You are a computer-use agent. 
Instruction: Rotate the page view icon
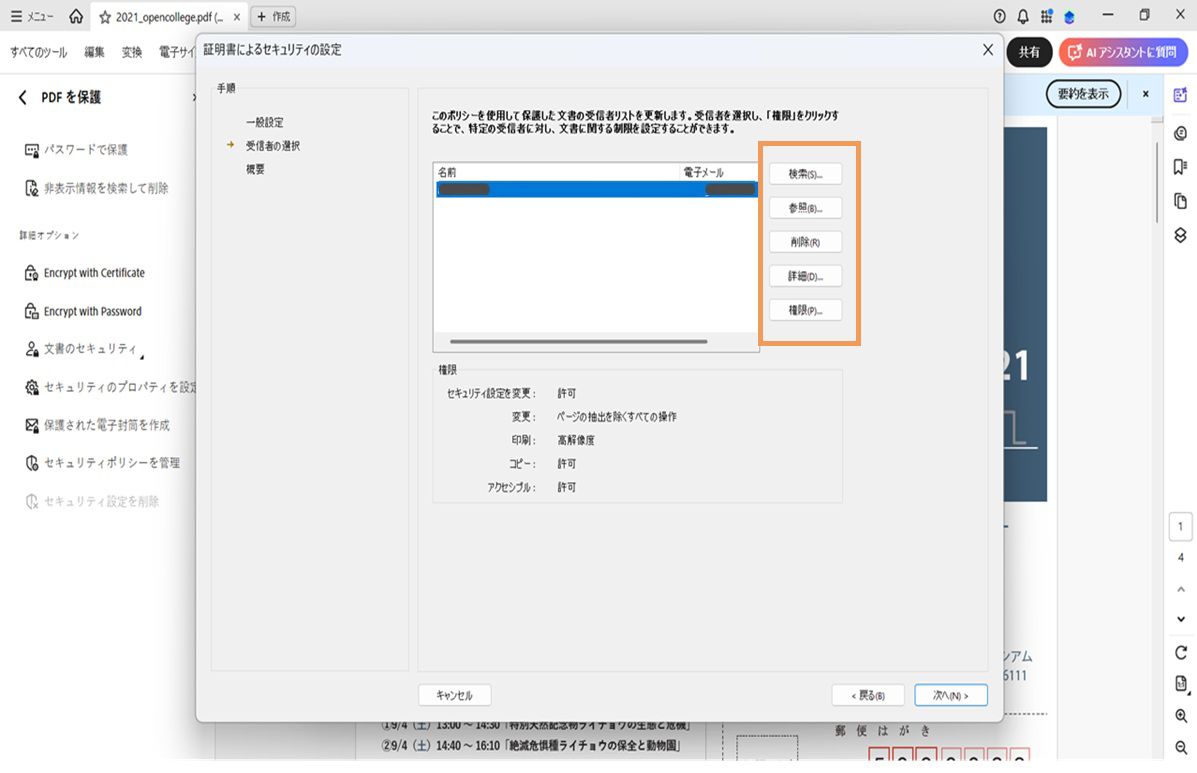(x=1181, y=652)
